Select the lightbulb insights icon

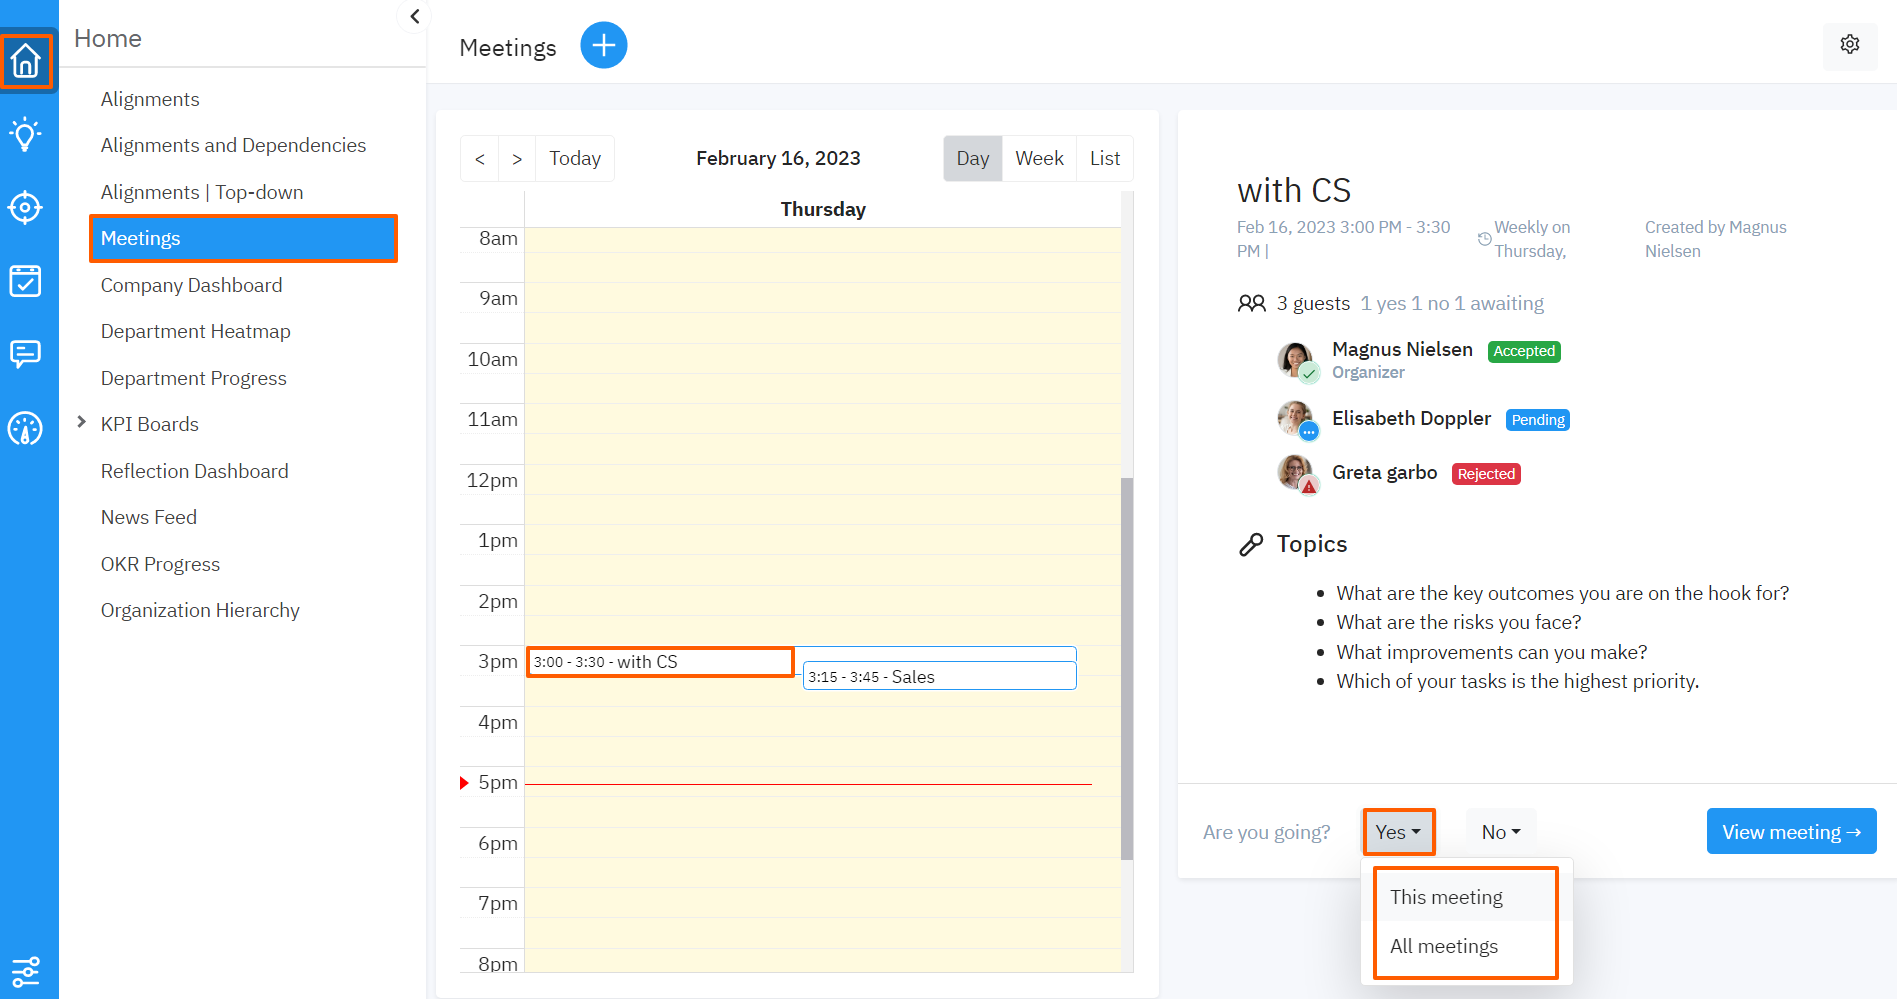(x=26, y=134)
